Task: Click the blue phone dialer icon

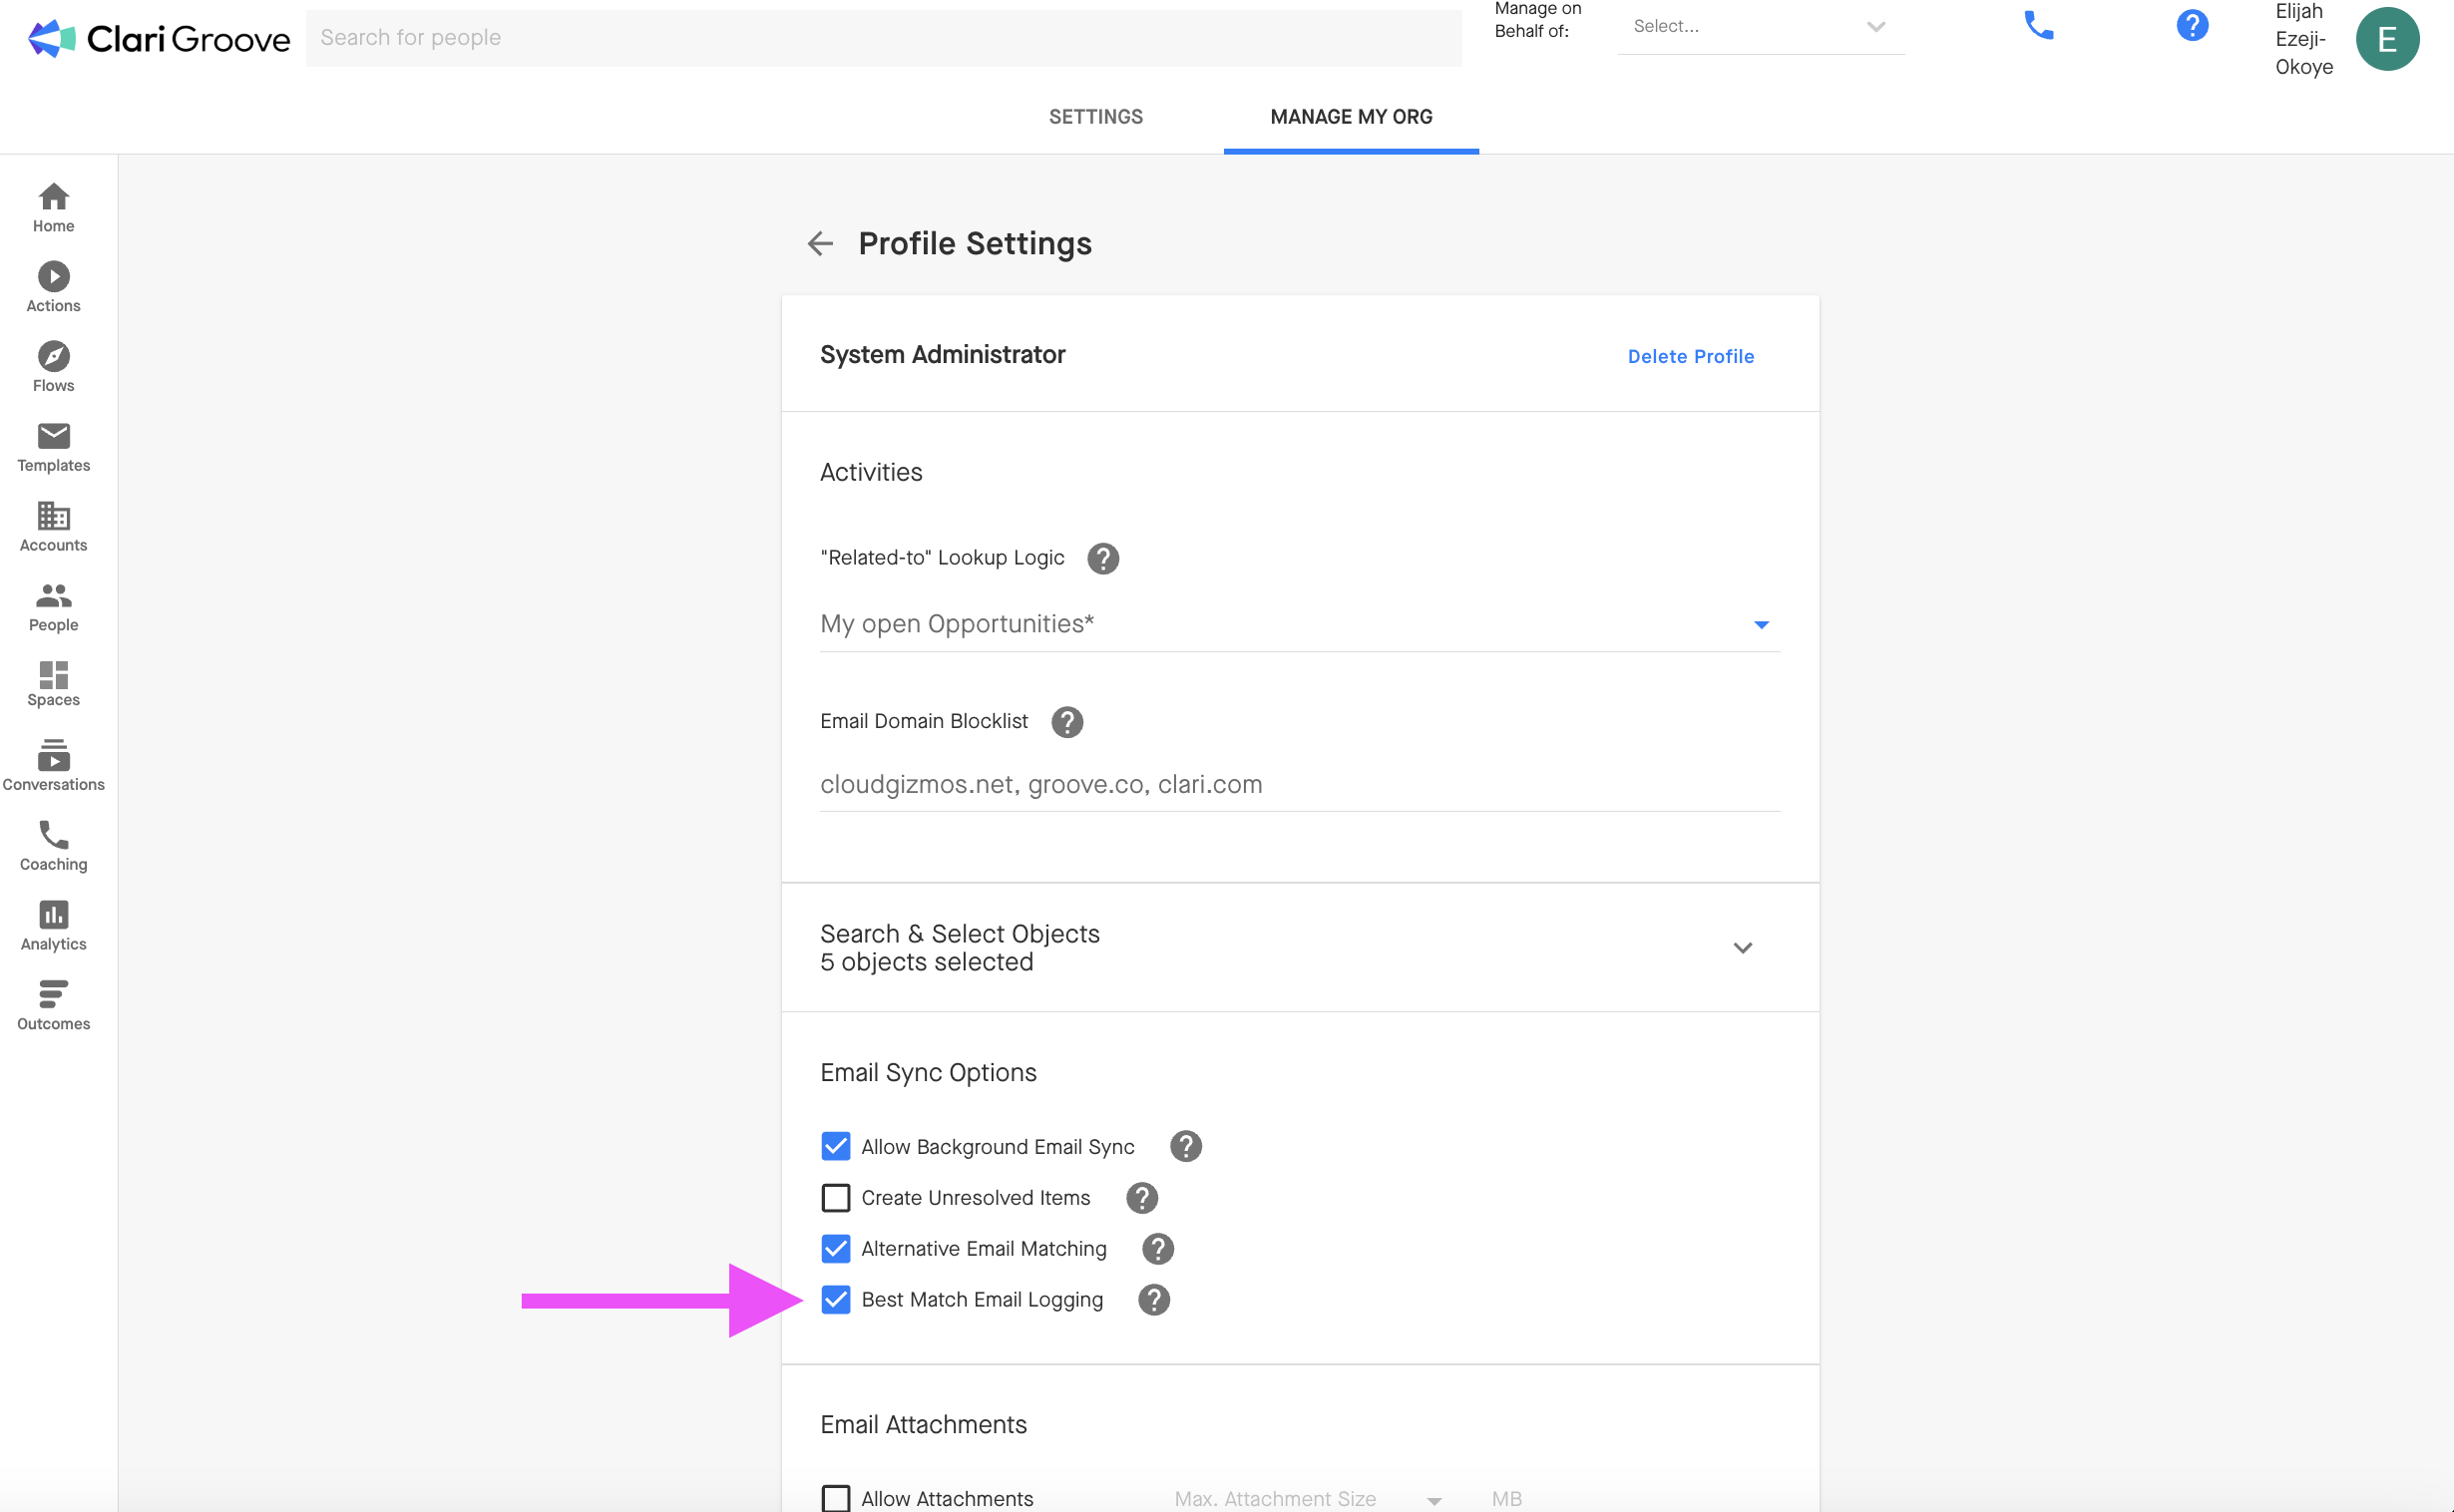Action: point(2038,26)
